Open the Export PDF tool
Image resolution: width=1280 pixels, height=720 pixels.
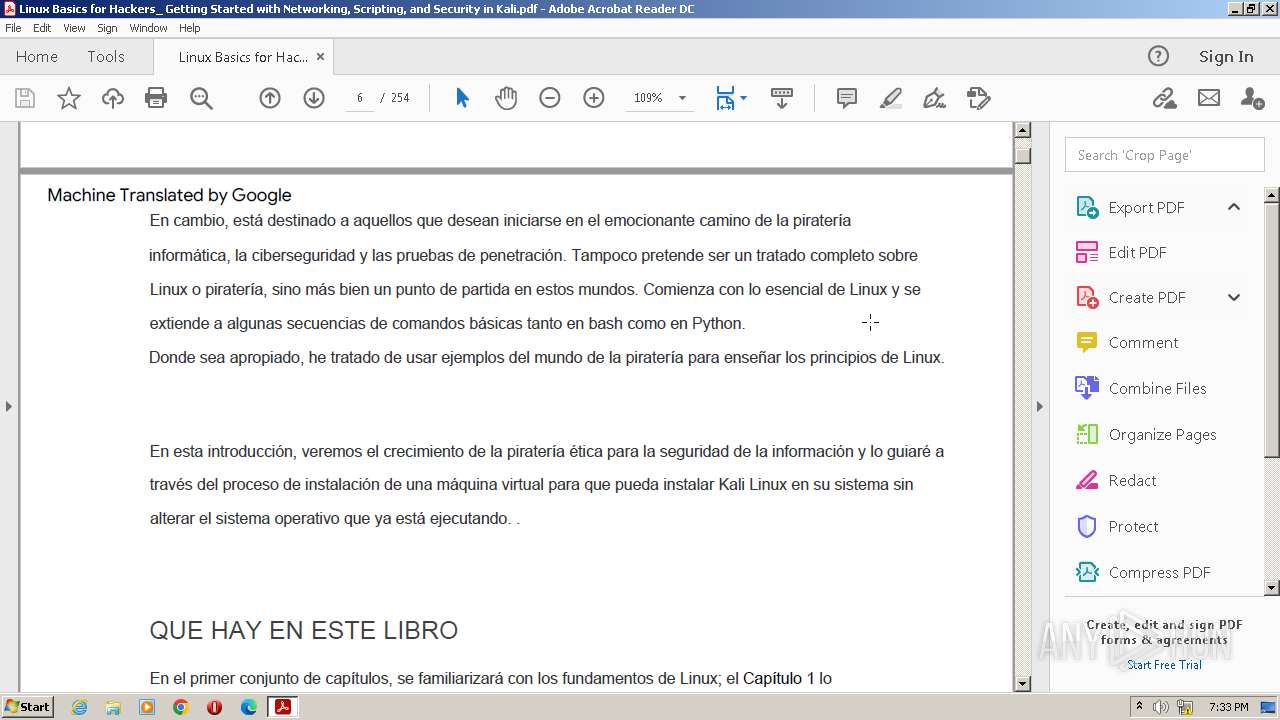[x=1146, y=207]
